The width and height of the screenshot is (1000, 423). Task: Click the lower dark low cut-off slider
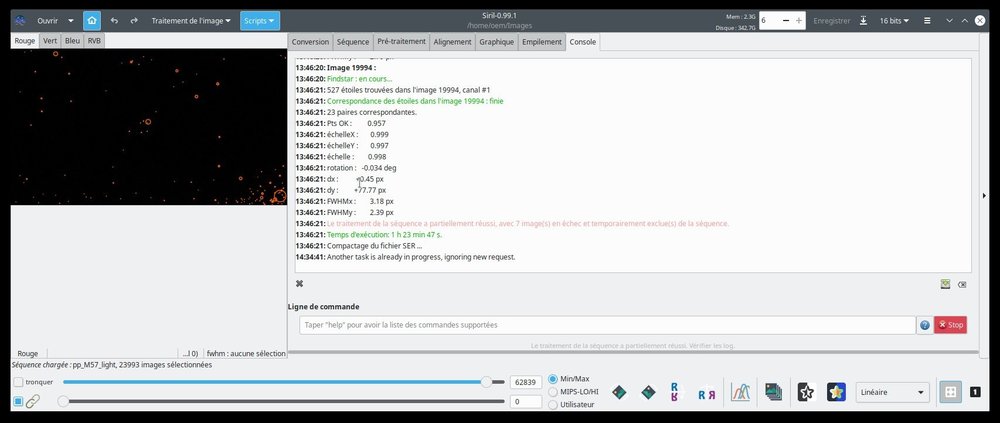tap(284, 401)
